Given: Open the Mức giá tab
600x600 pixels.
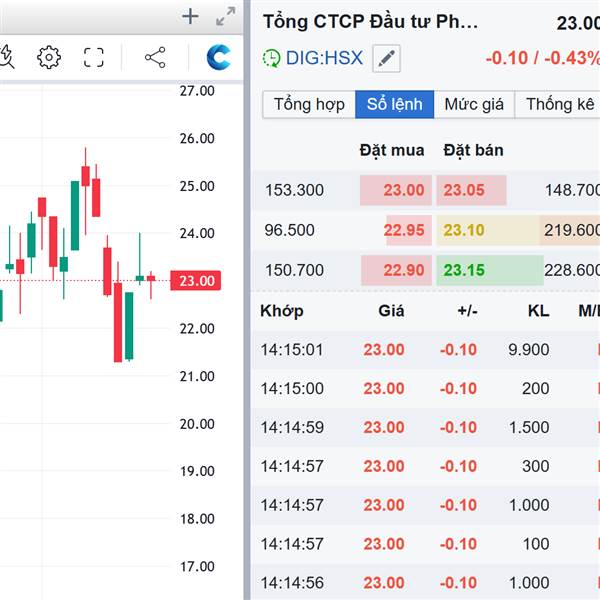Looking at the screenshot, I should tap(475, 104).
